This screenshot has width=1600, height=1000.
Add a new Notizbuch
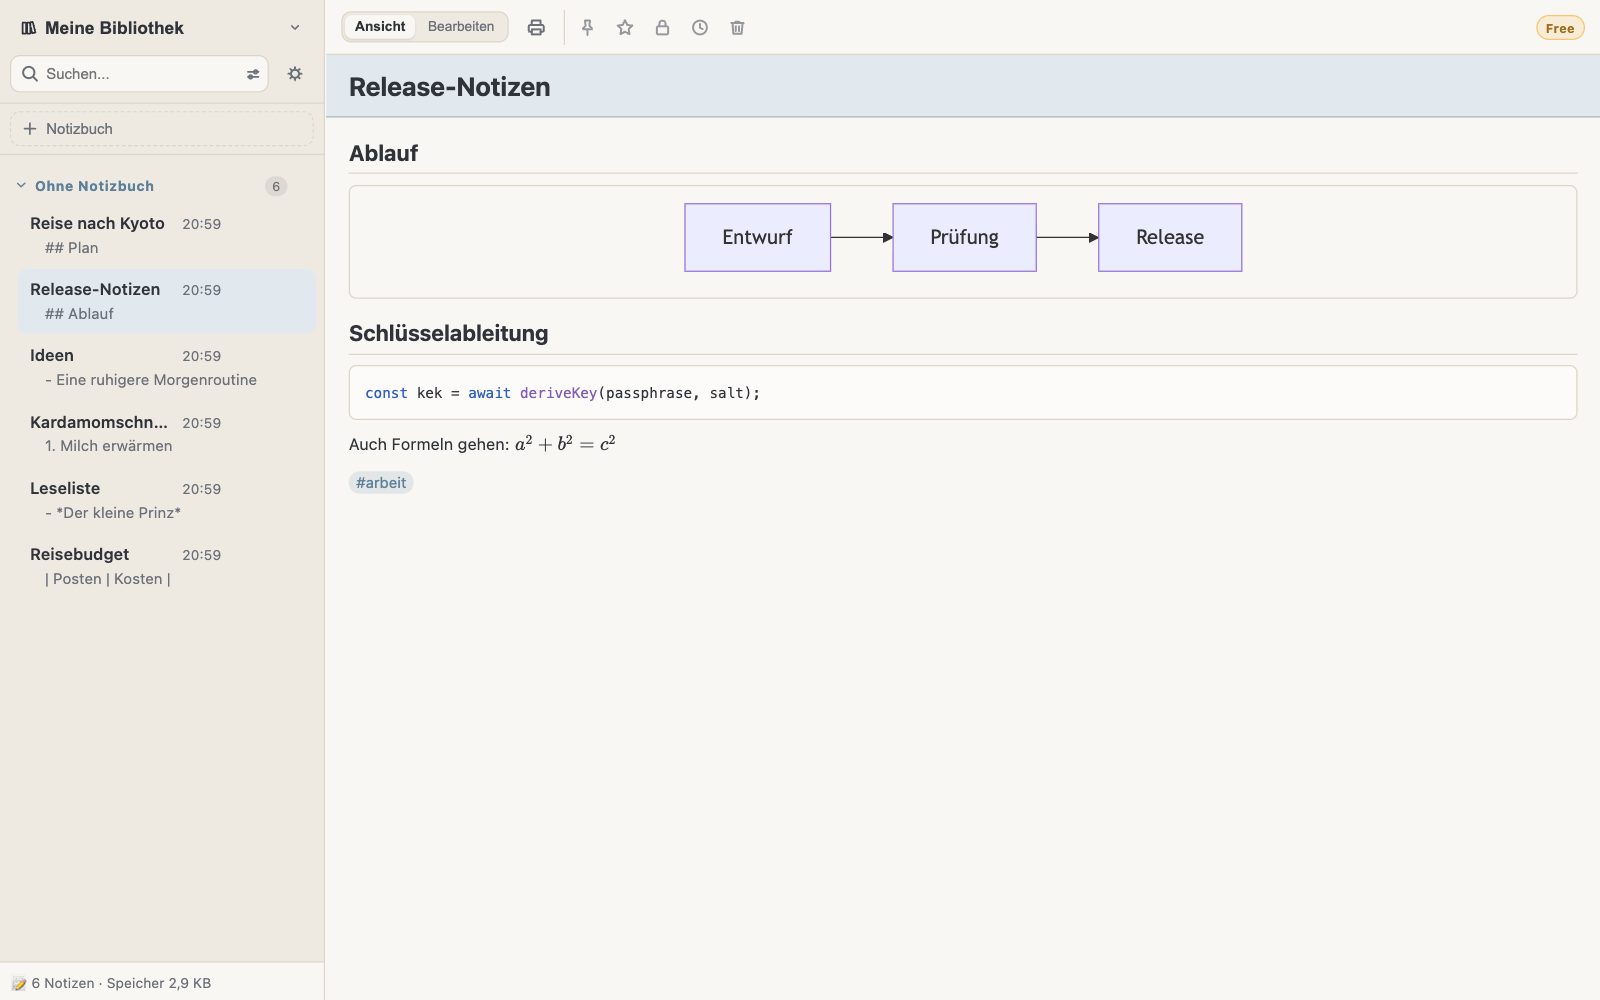click(162, 129)
